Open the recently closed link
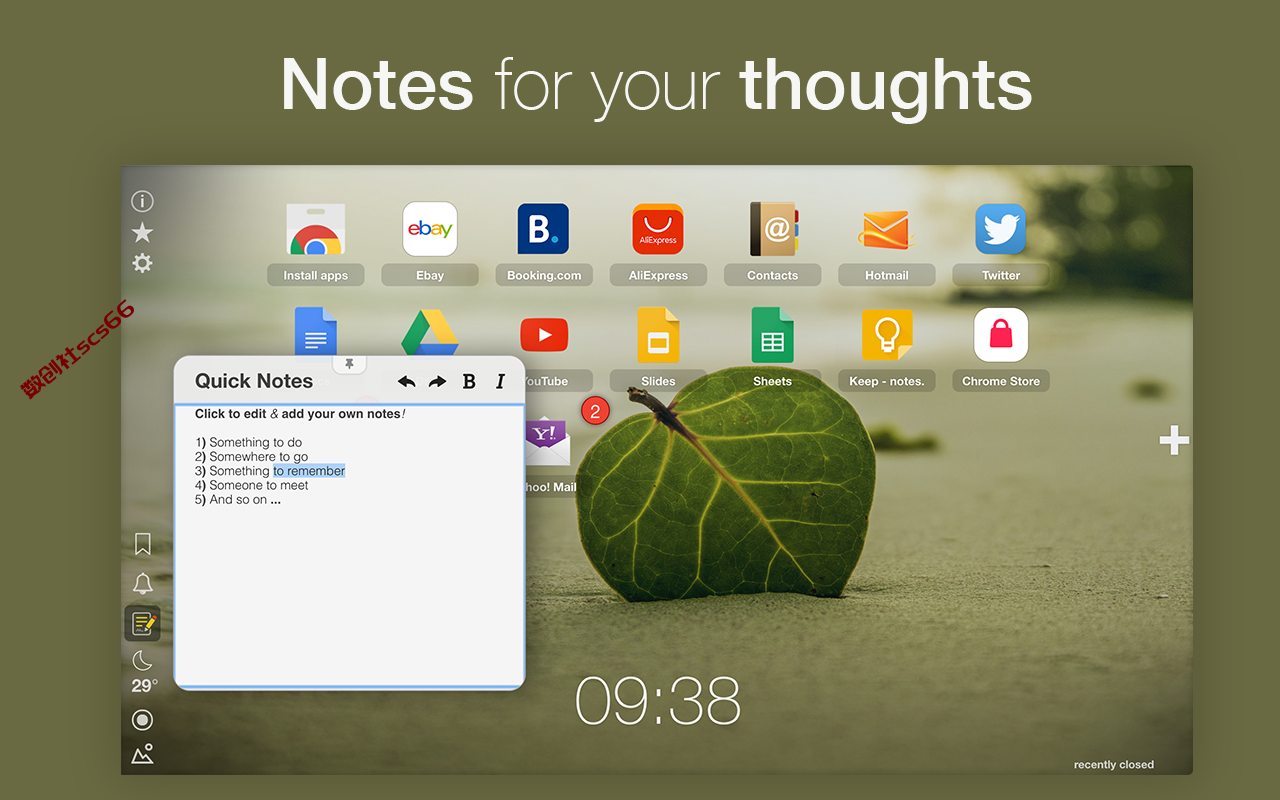This screenshot has width=1280, height=800. 1114,765
